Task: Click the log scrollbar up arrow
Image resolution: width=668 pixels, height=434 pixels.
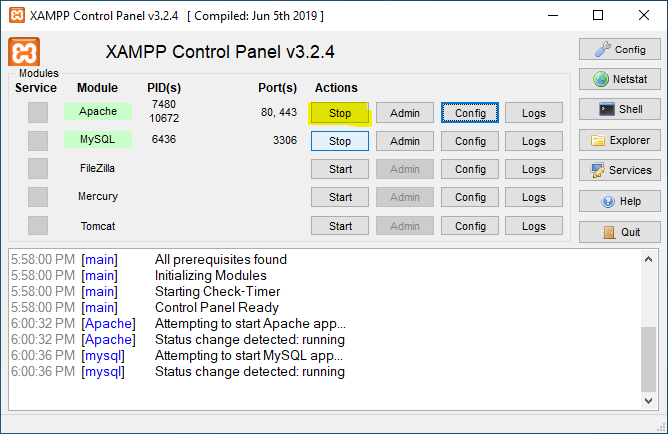Action: click(x=648, y=259)
